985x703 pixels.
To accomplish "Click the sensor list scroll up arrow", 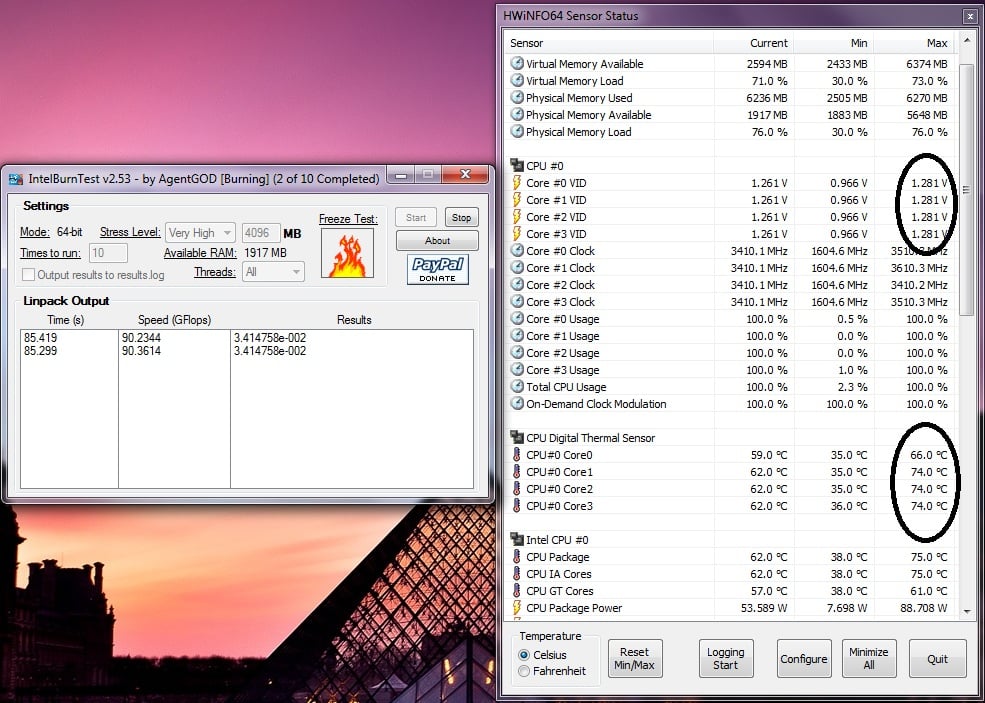I will tap(966, 41).
